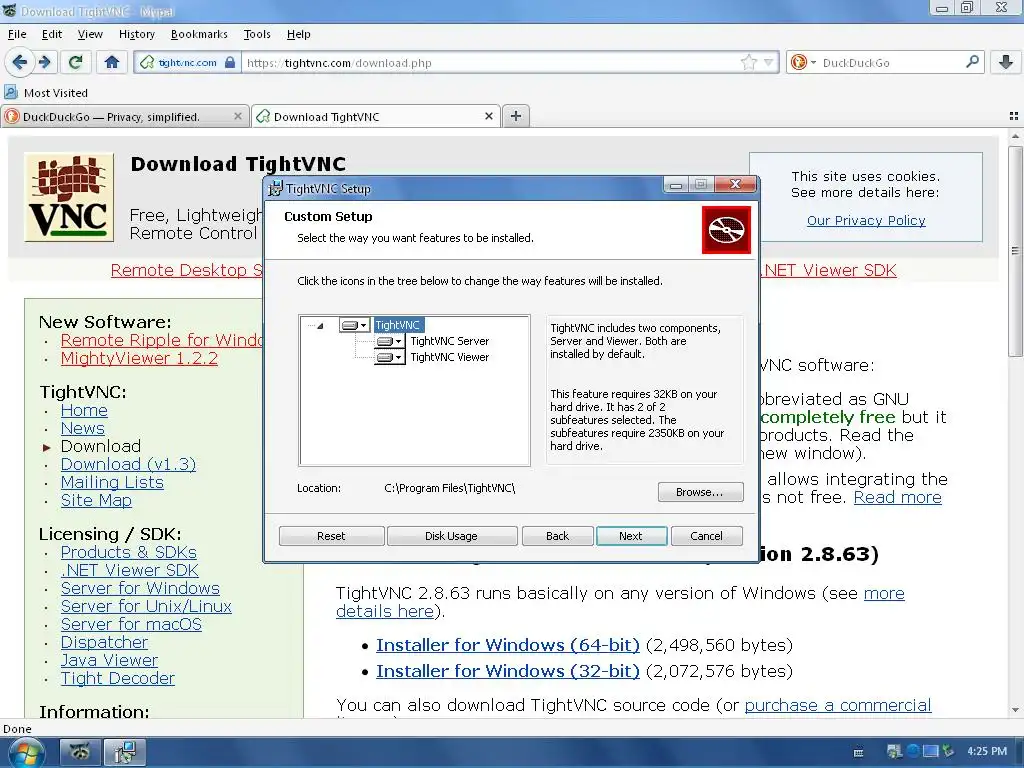Download Installer for Windows (32-bit)
The image size is (1024, 768).
click(x=507, y=671)
